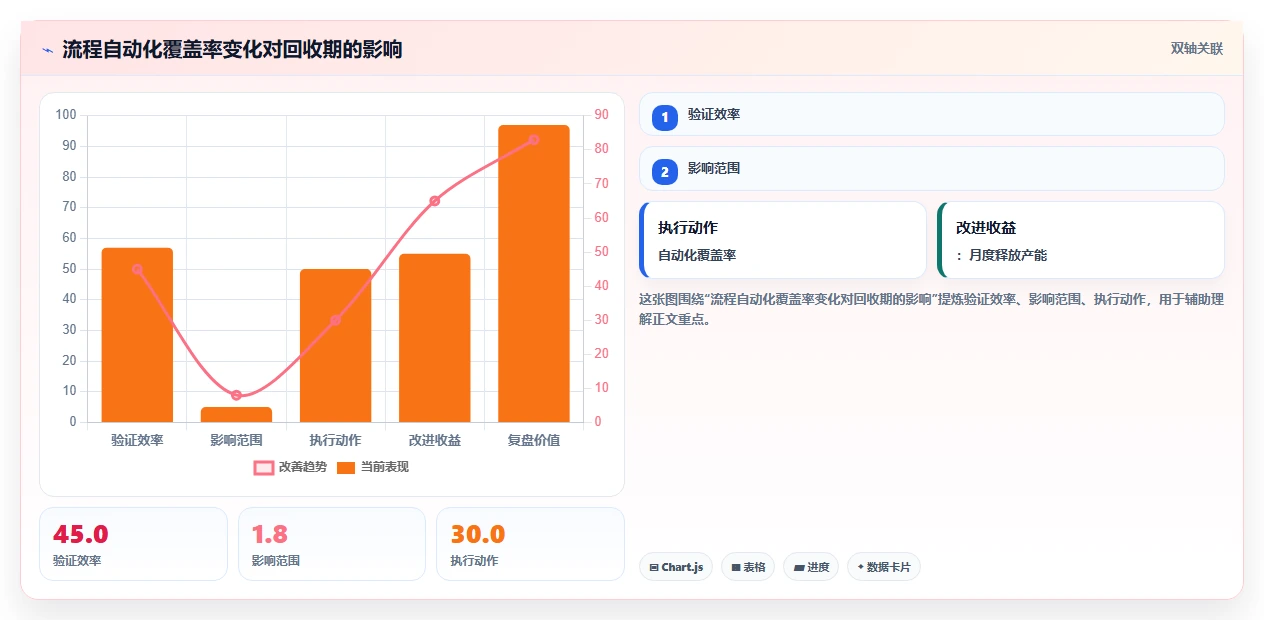1264x620 pixels.
Task: Select the Chart.js tag chip
Action: pos(676,567)
